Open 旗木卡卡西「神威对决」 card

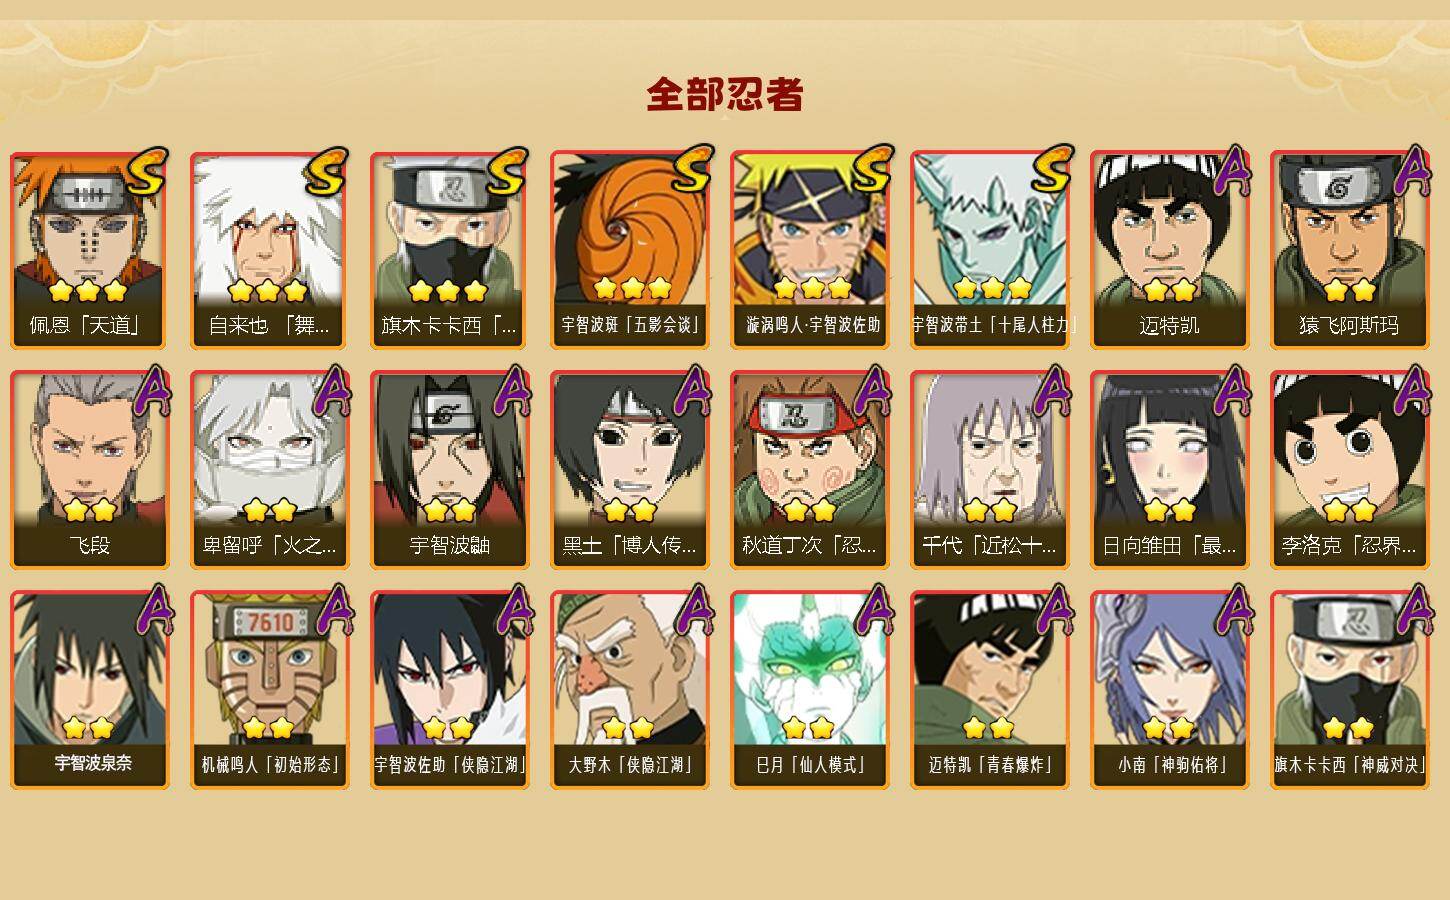click(1350, 690)
